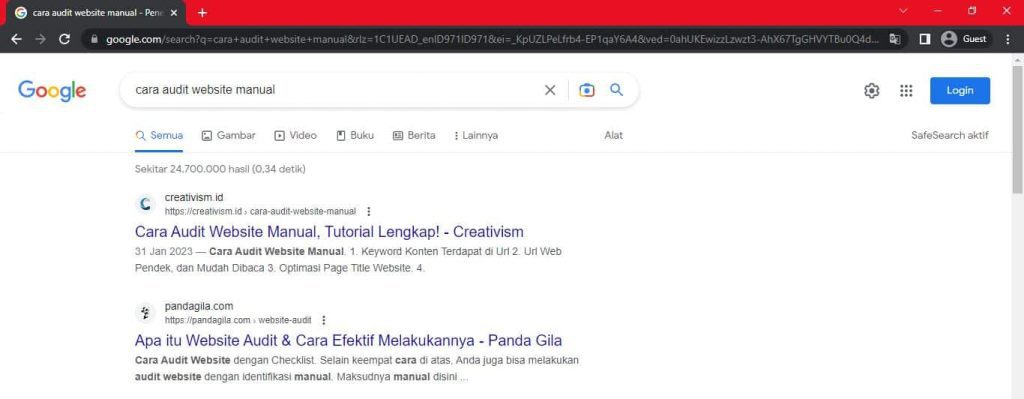Switch to the Buku tab
1024x399 pixels.
(x=355, y=136)
